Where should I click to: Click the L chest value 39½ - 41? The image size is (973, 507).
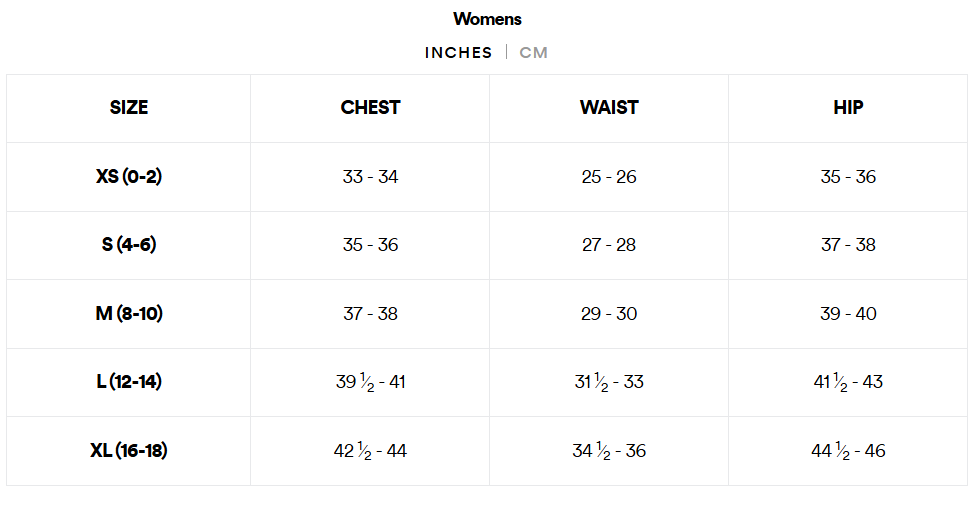click(370, 382)
